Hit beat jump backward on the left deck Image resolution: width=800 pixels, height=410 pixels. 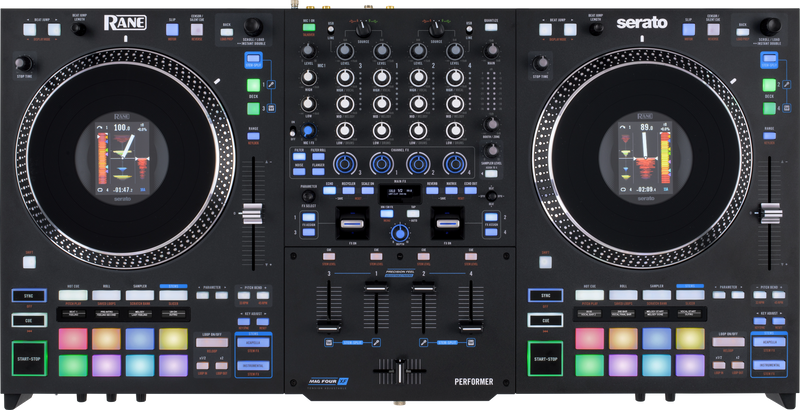click(29, 29)
